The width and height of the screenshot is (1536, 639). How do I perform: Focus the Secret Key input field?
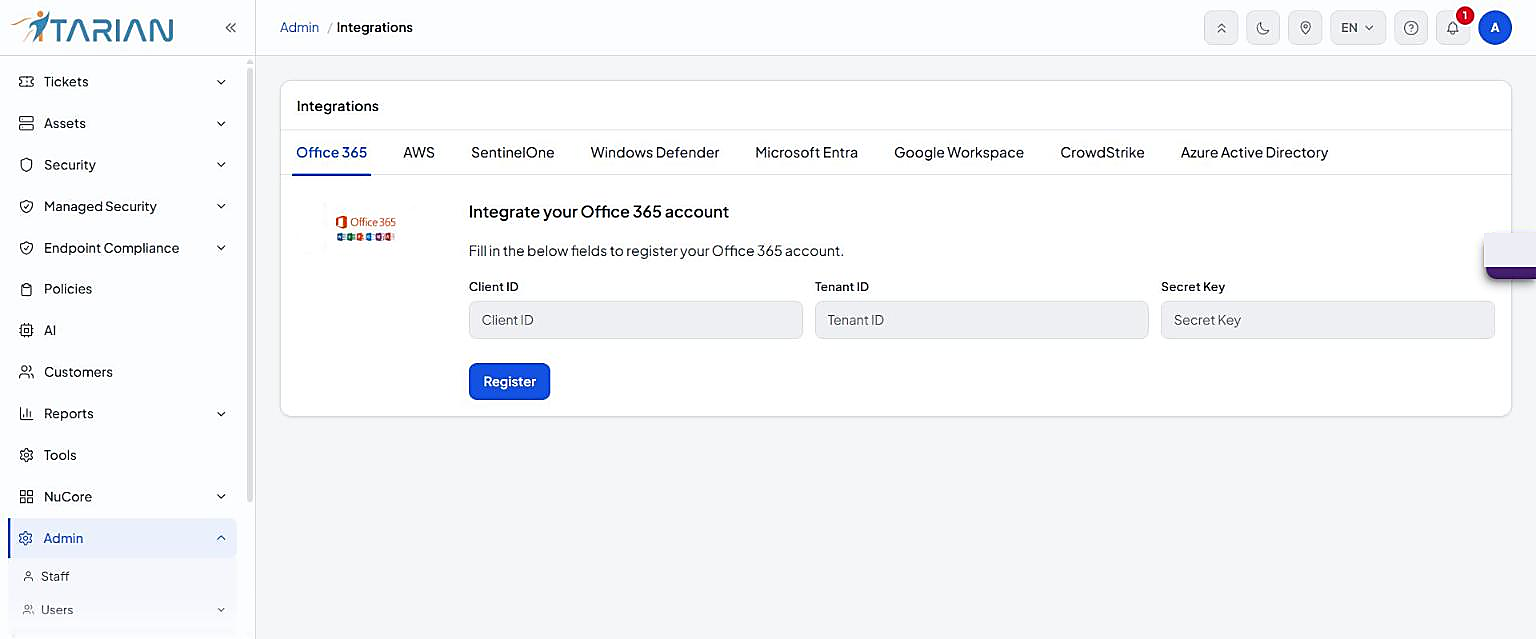click(x=1328, y=320)
